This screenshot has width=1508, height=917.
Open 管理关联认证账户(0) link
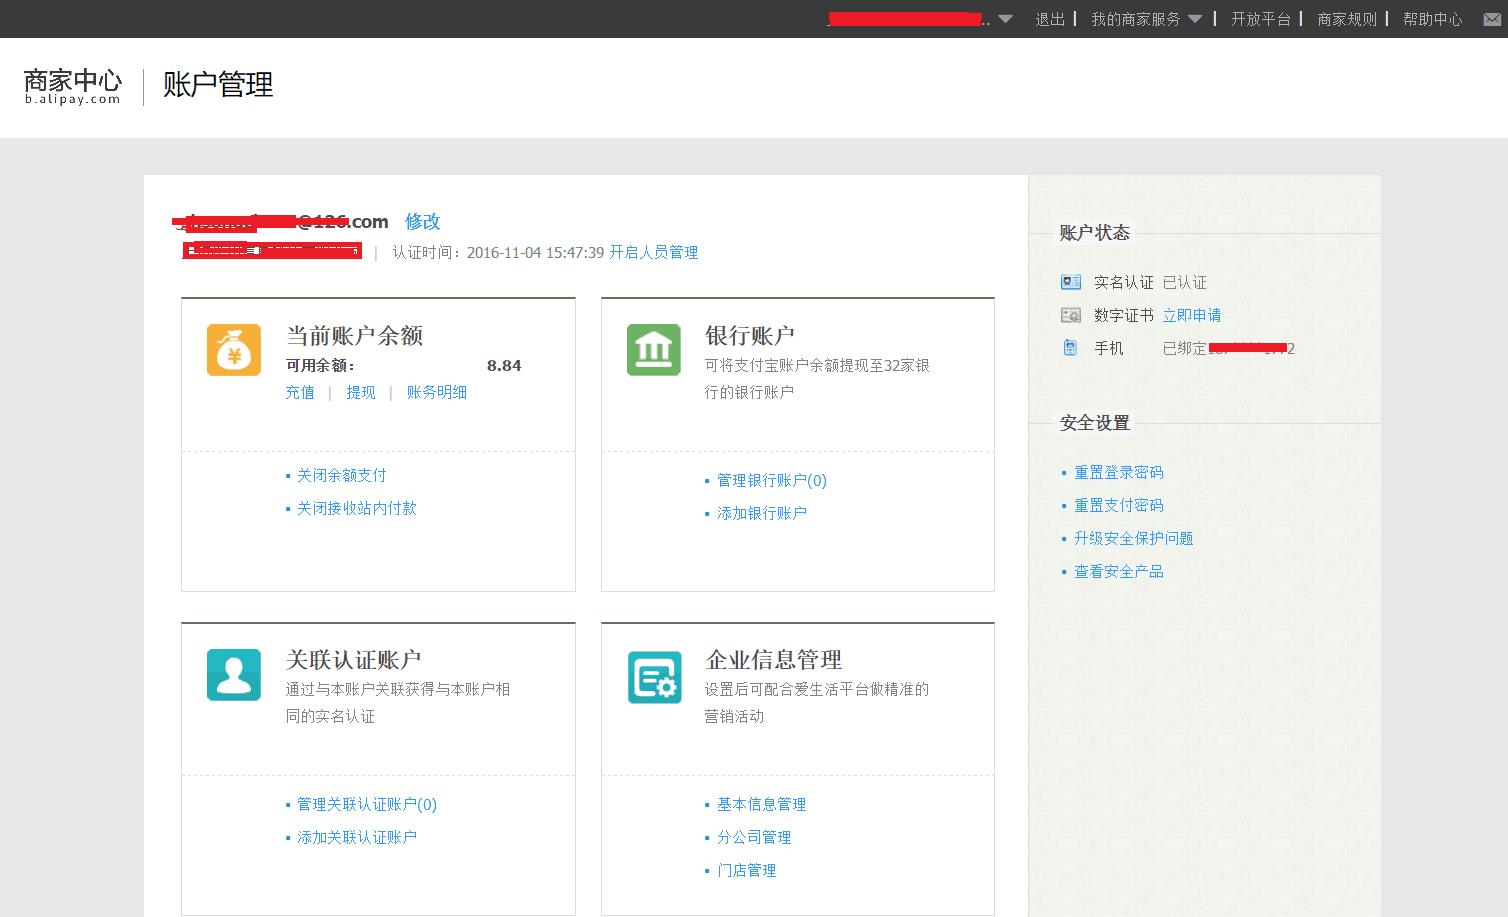coord(367,804)
